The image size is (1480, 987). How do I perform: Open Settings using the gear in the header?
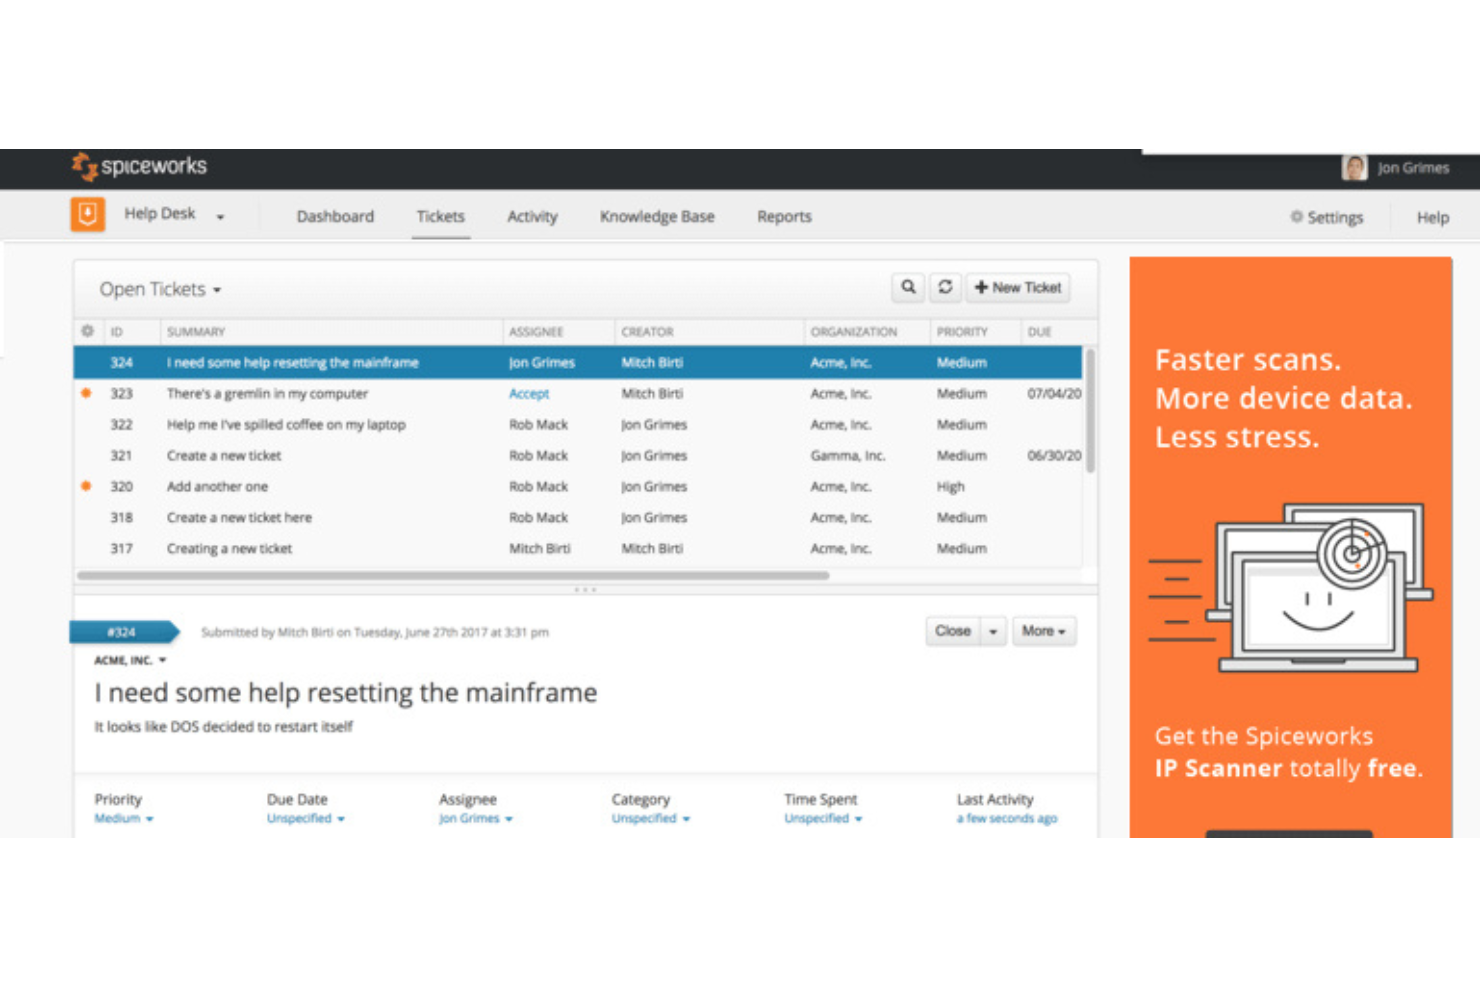[1327, 217]
